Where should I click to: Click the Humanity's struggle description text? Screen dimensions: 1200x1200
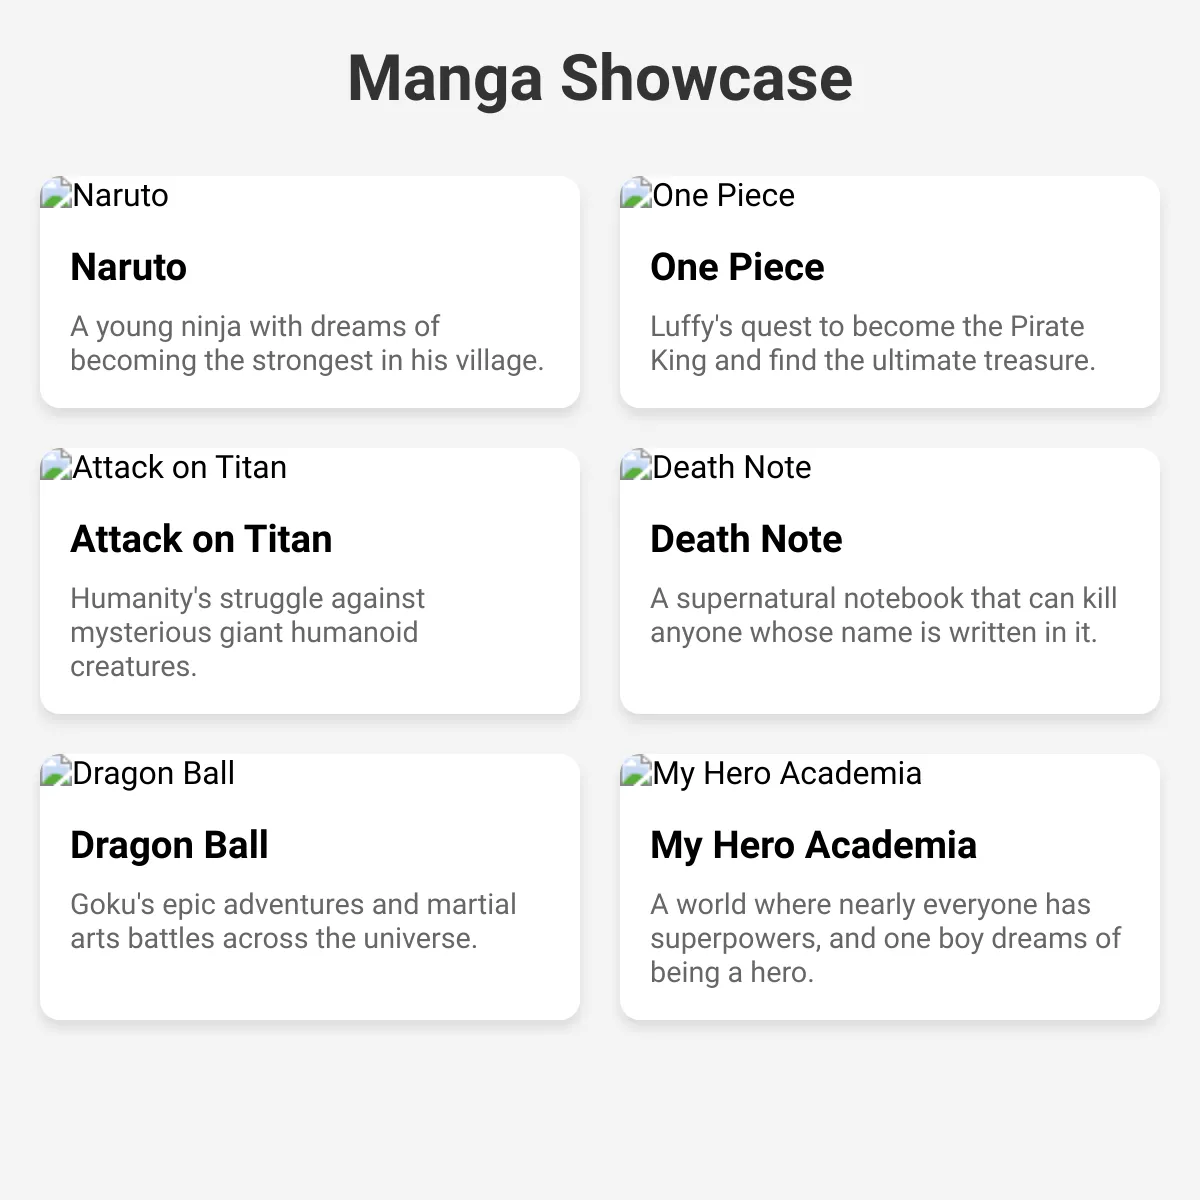(247, 632)
